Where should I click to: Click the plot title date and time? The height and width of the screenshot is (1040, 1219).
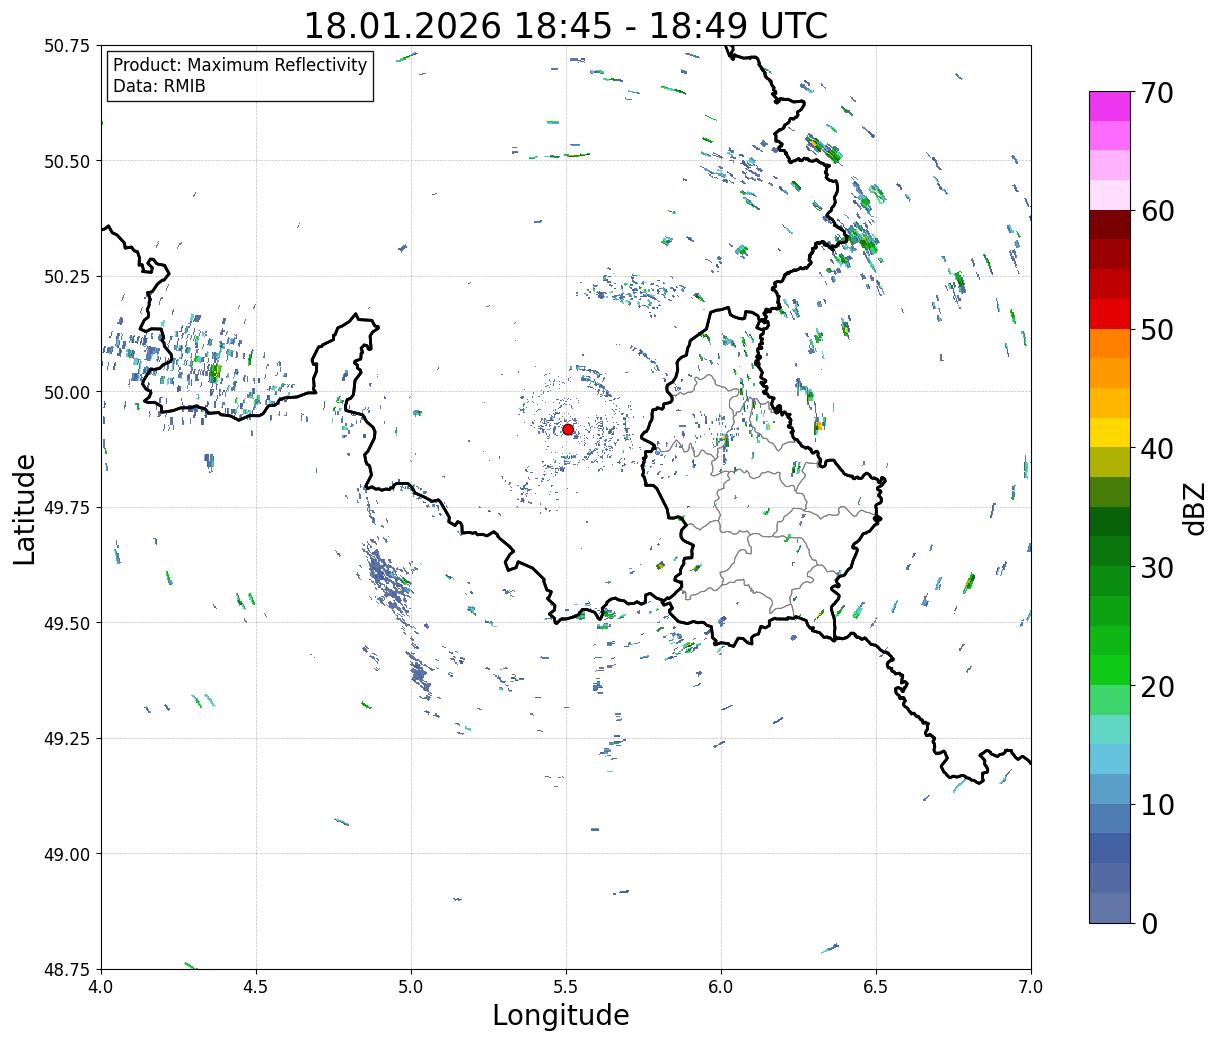click(x=566, y=25)
